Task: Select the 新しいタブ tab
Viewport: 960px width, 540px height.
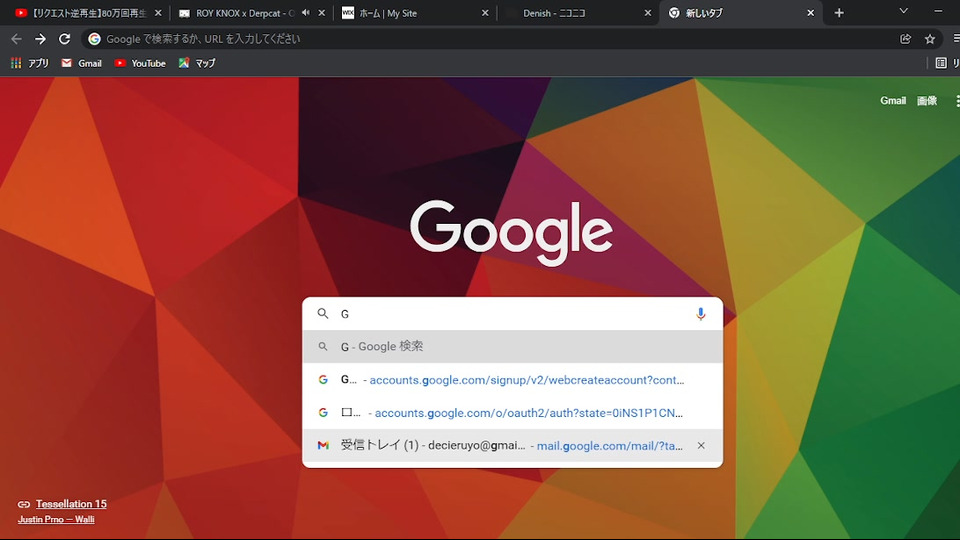Action: click(x=735, y=13)
